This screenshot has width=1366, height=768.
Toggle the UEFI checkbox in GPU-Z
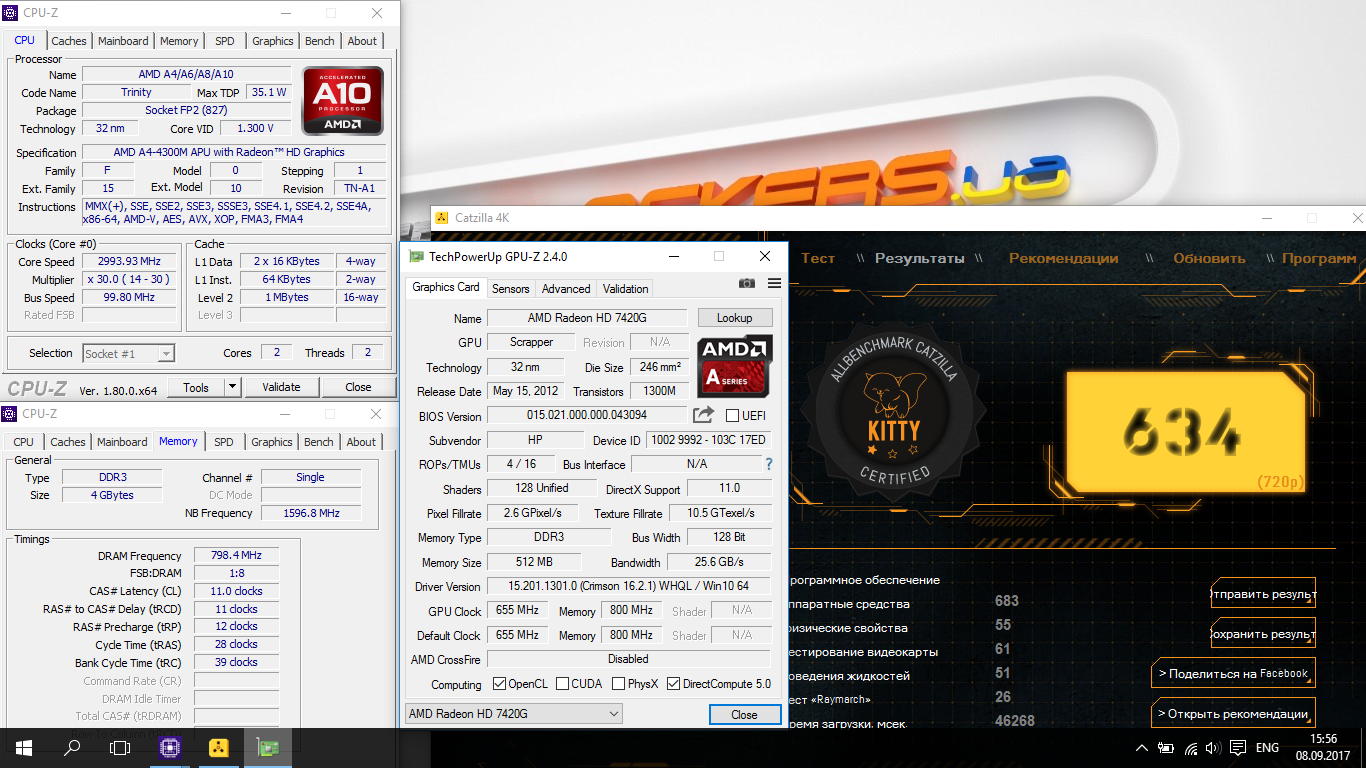pyautogui.click(x=732, y=416)
